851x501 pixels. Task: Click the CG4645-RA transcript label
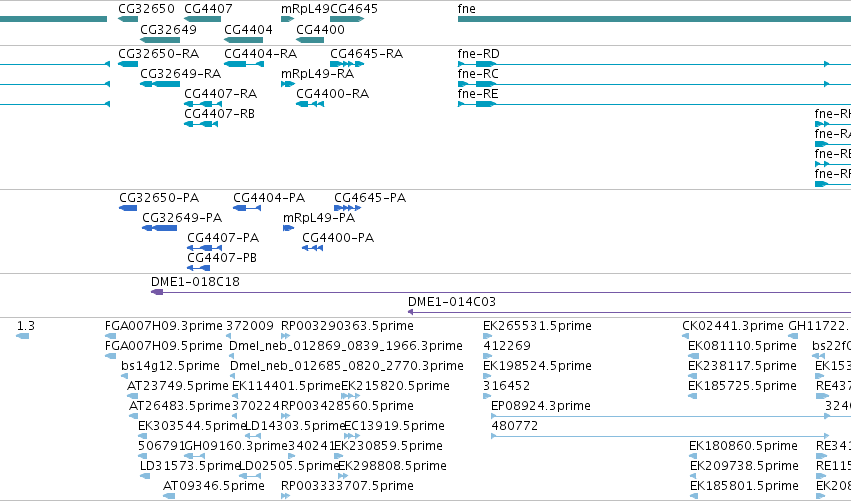[366, 54]
